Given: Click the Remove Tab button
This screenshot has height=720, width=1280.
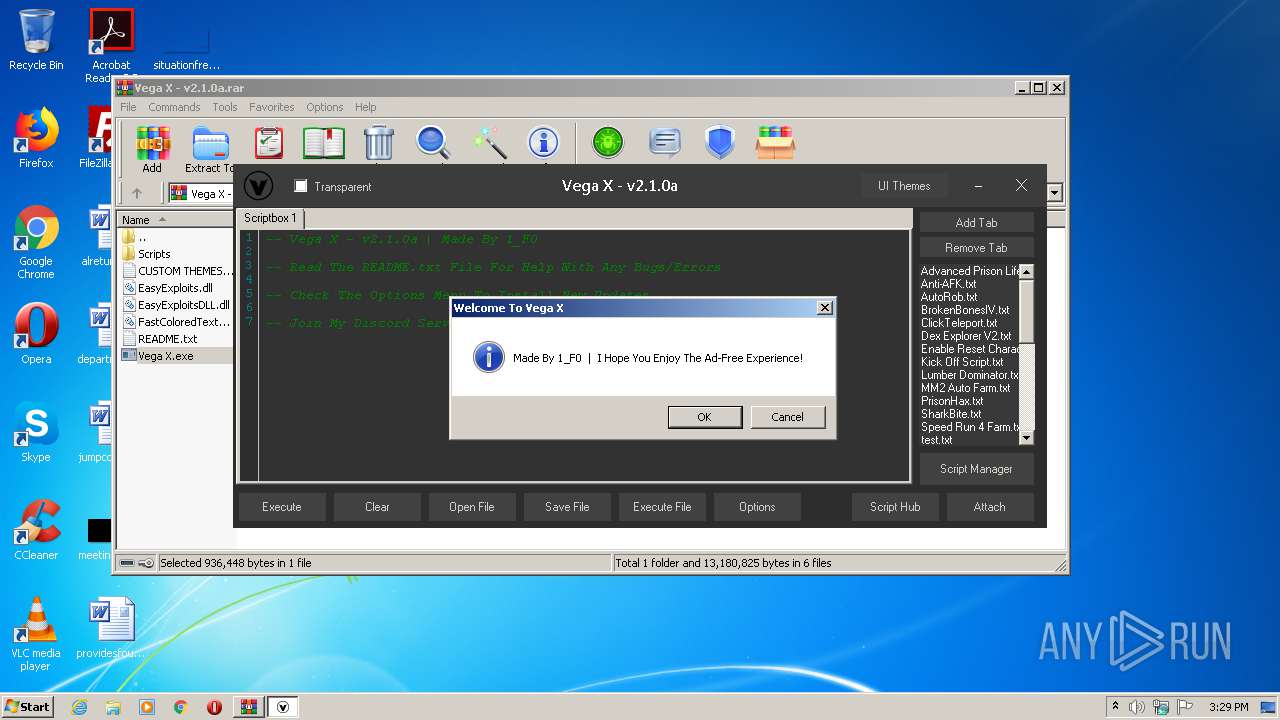Looking at the screenshot, I should (977, 248).
